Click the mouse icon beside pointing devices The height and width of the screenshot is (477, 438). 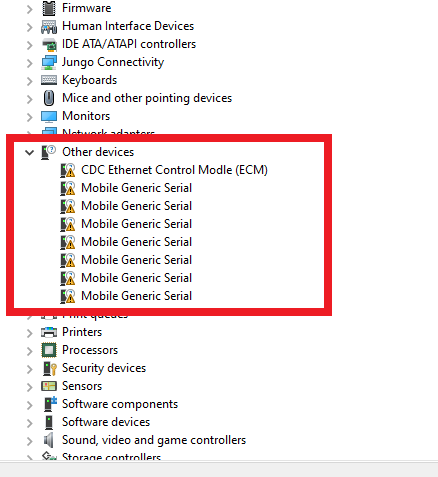tap(49, 98)
